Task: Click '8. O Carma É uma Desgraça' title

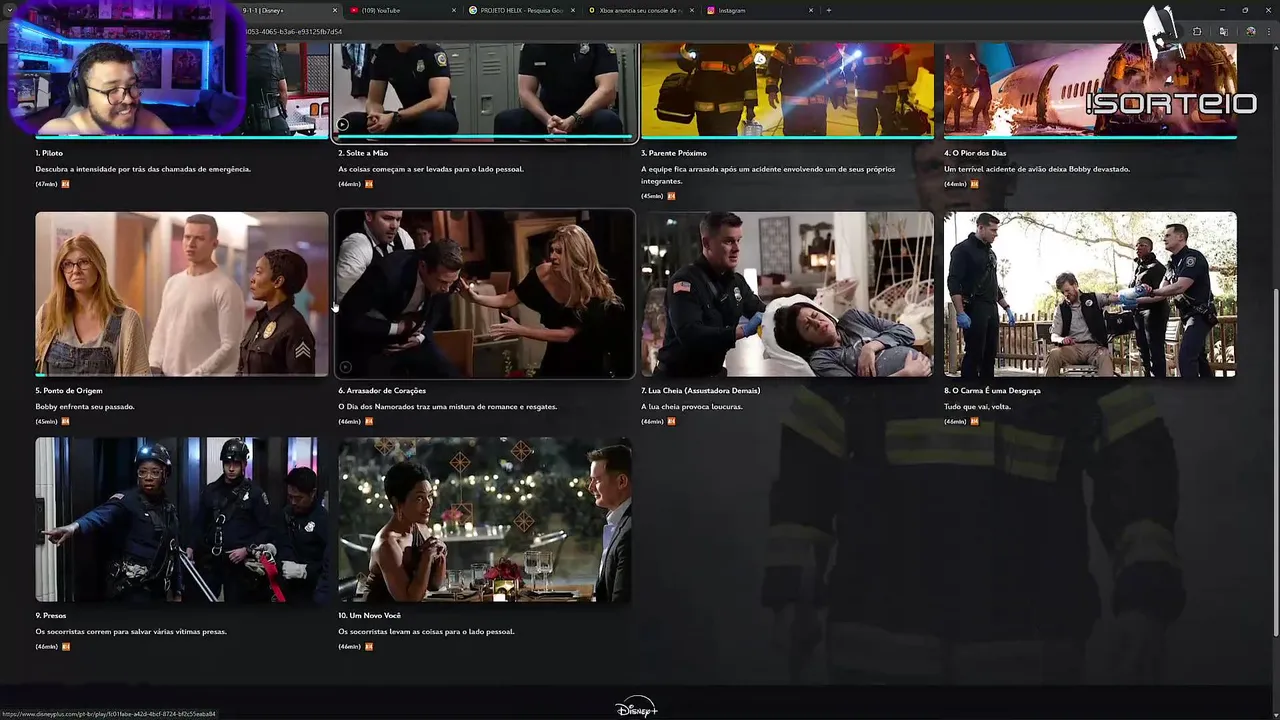Action: (x=992, y=391)
